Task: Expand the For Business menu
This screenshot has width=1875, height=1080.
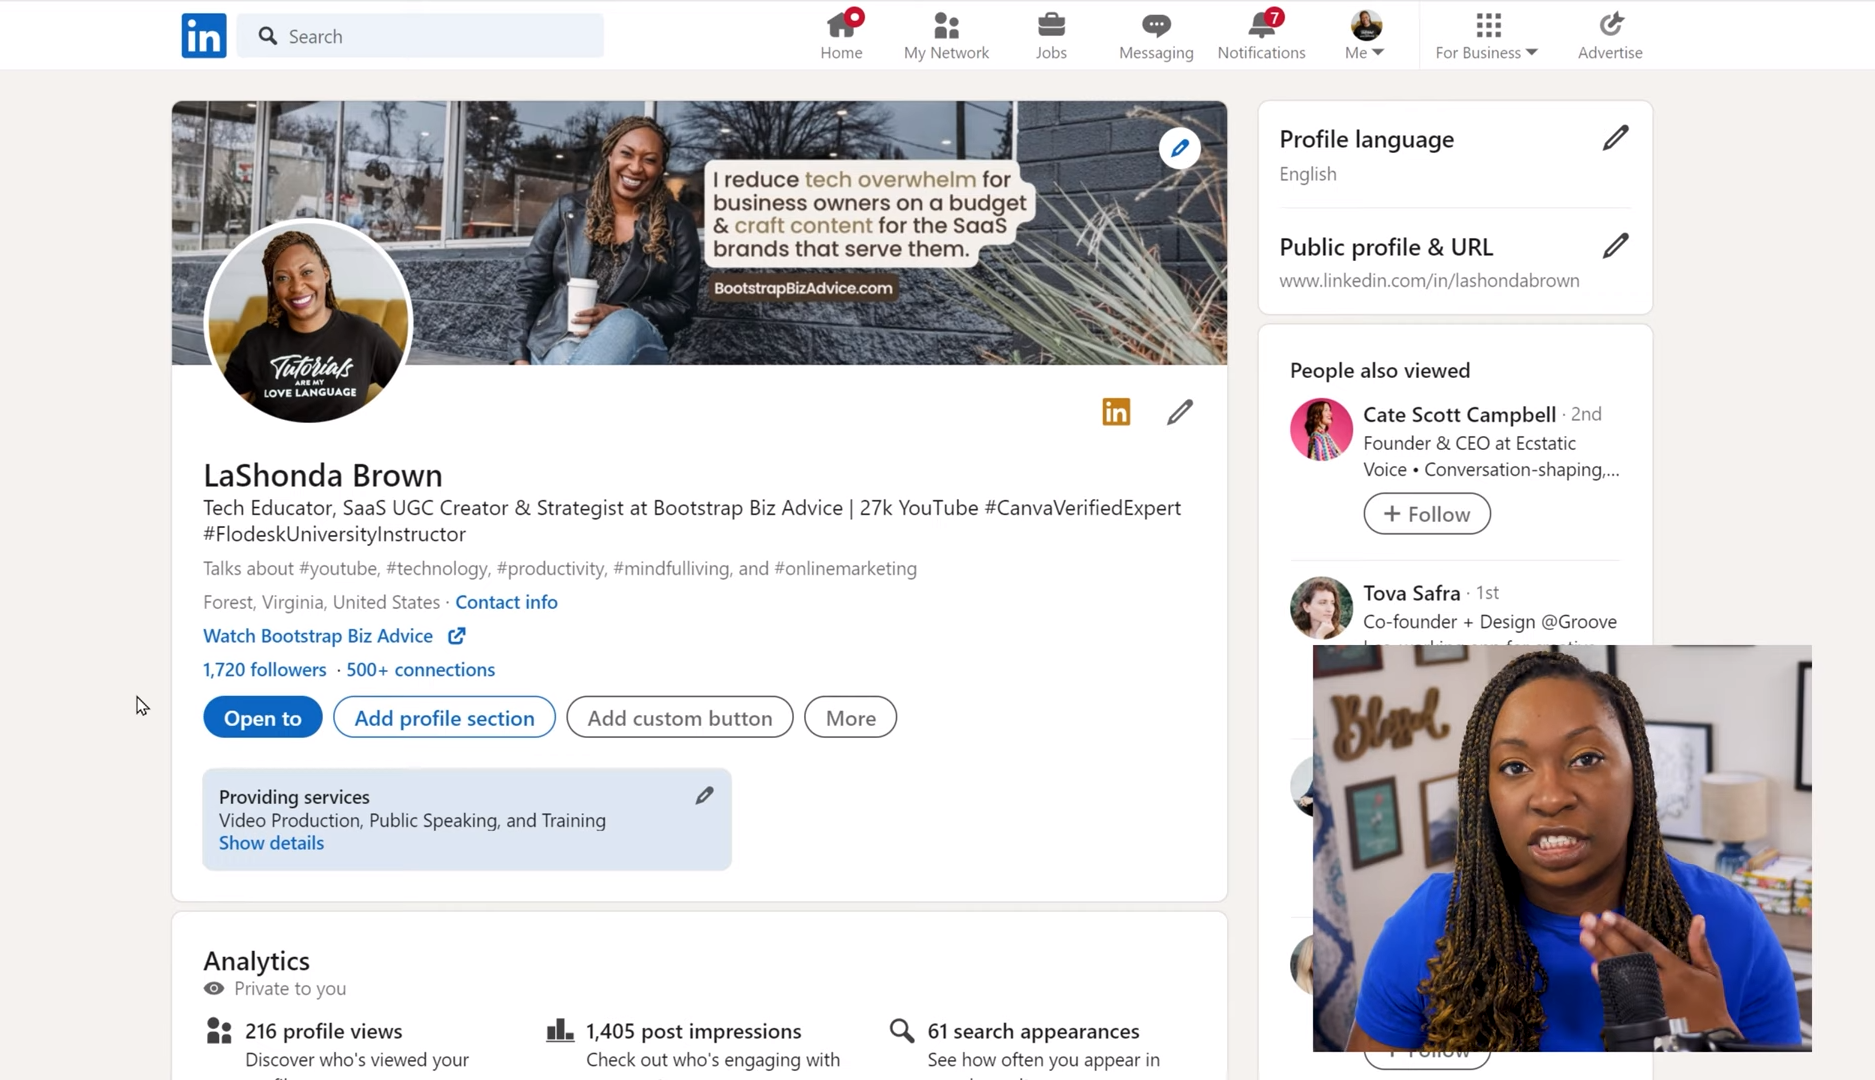Action: 1486,36
